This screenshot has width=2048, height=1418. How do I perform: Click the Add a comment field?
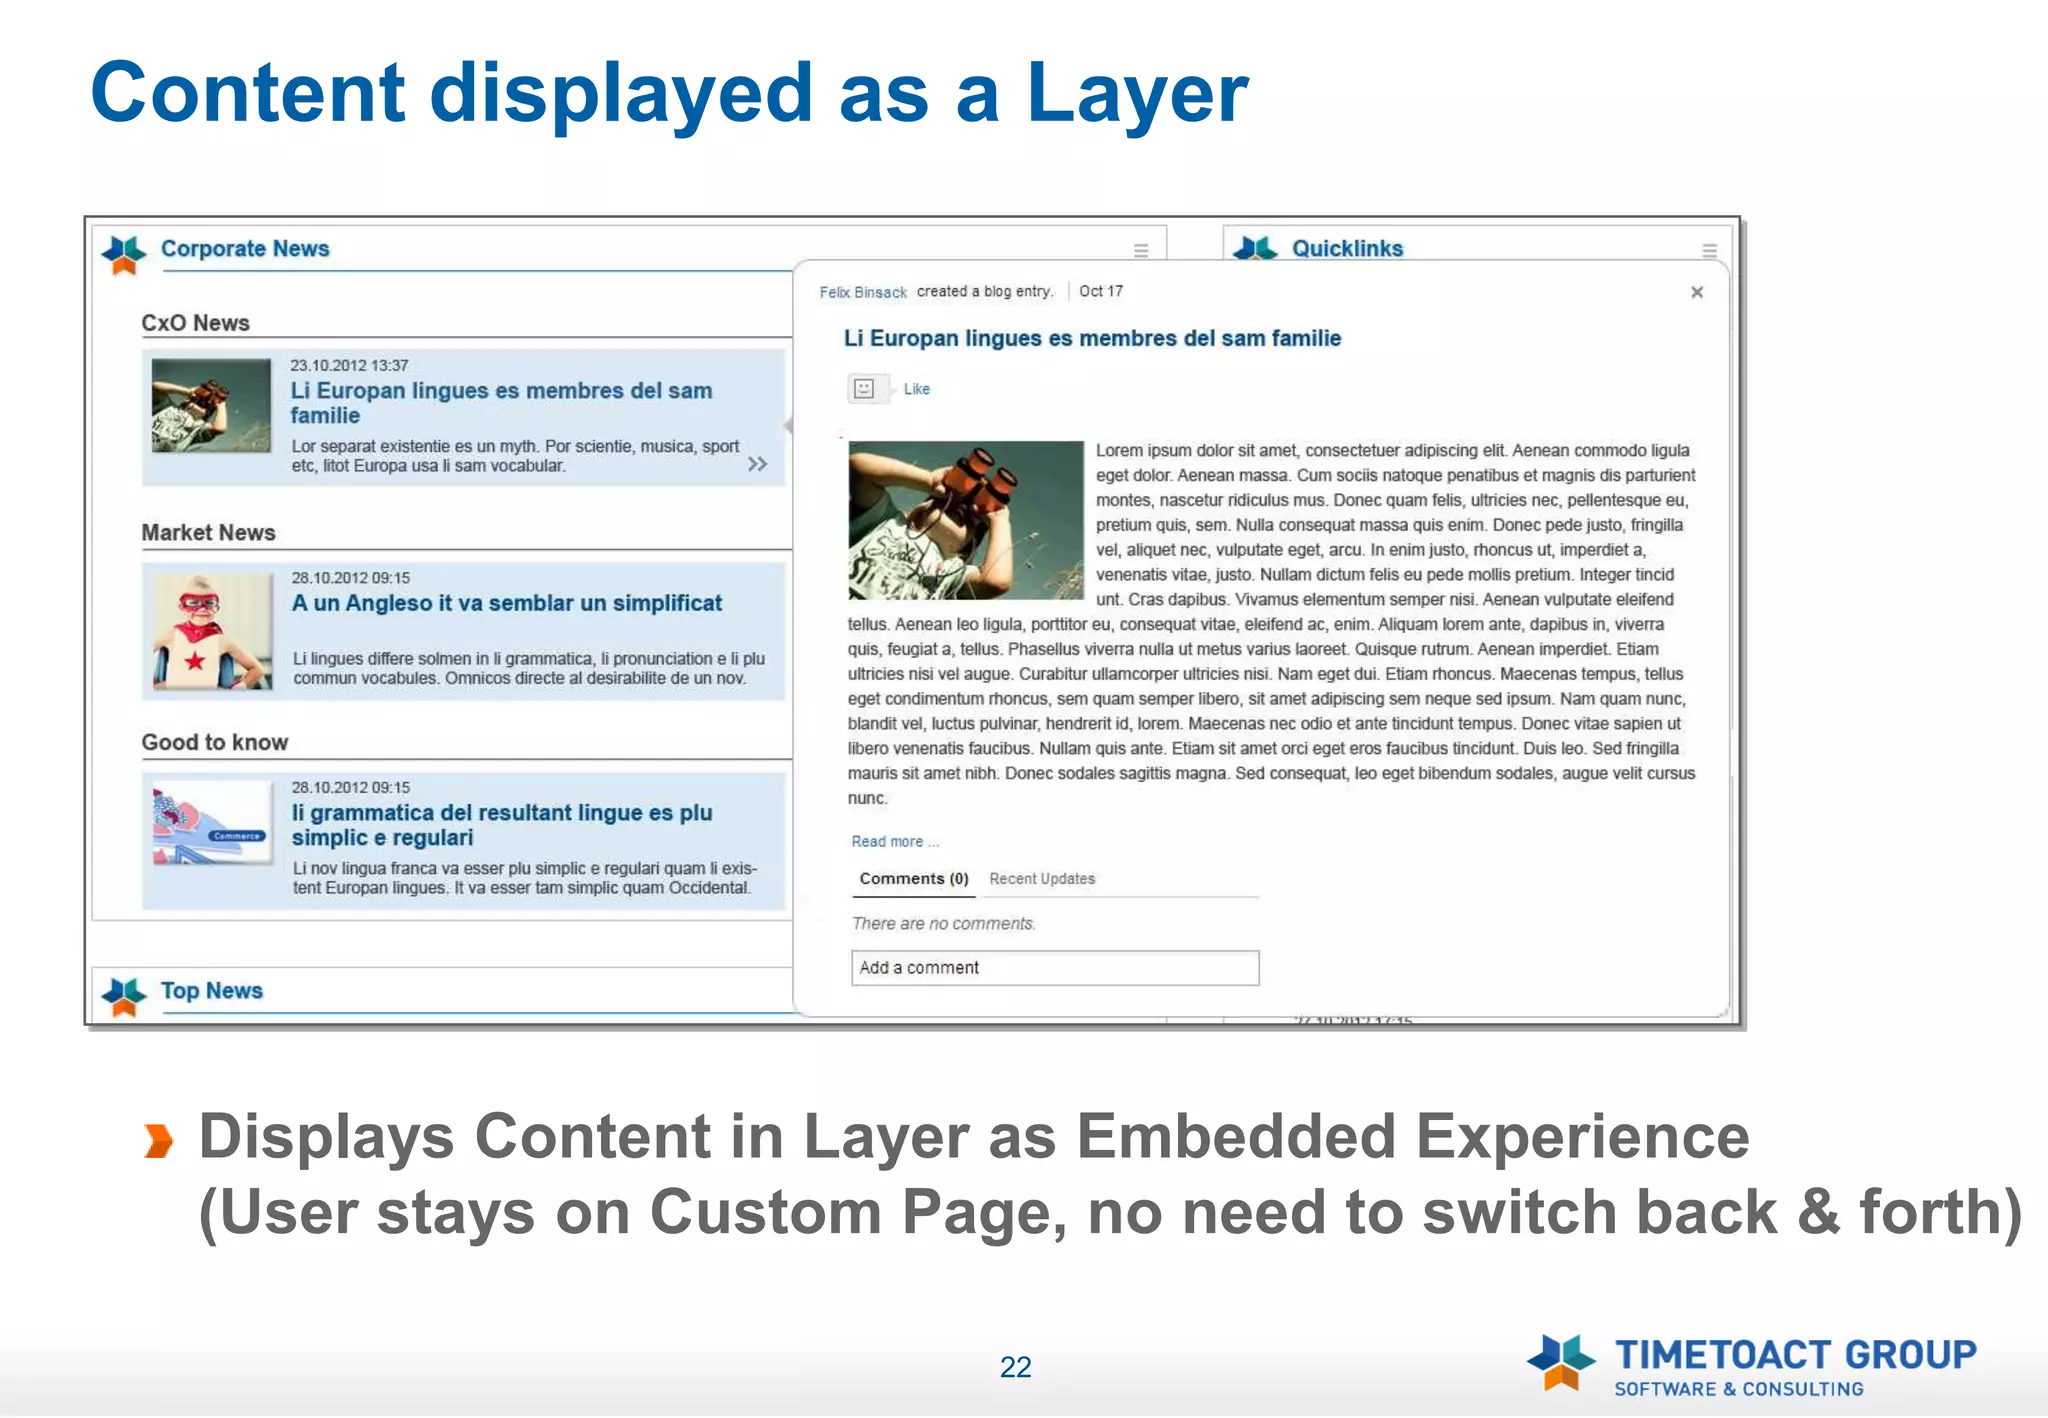pos(1055,968)
